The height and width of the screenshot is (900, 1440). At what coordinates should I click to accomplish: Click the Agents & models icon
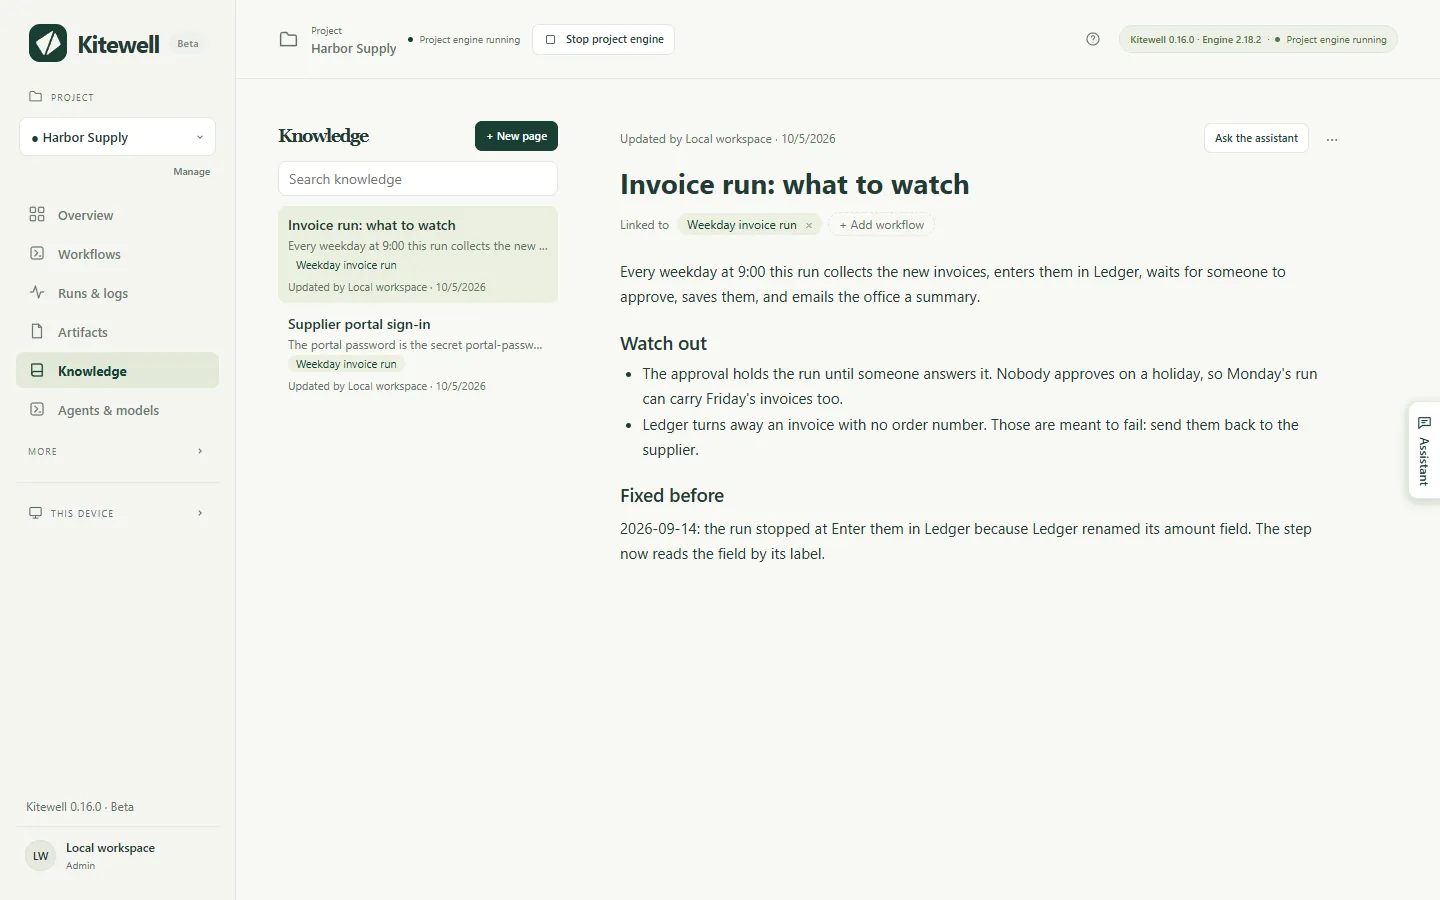pyautogui.click(x=37, y=409)
